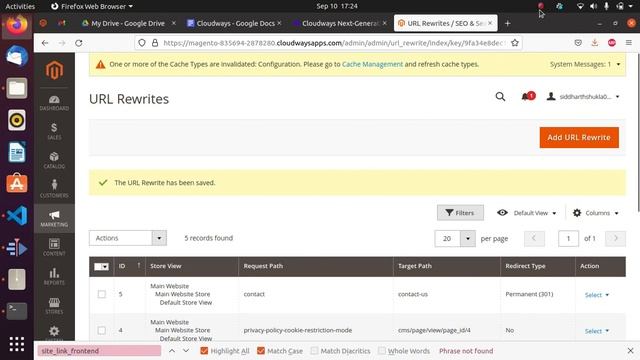This screenshot has height=360, width=640.
Task: Open the Filters button
Action: tap(460, 213)
